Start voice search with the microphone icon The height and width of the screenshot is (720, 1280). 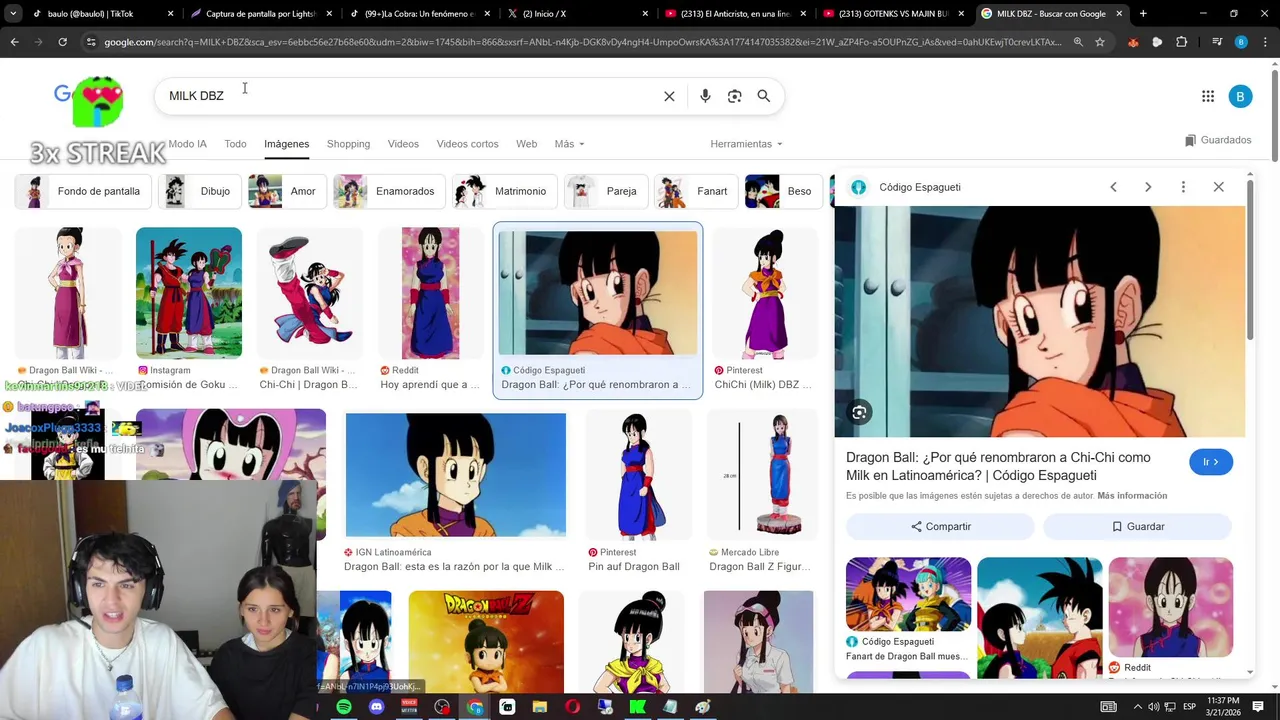tap(705, 96)
